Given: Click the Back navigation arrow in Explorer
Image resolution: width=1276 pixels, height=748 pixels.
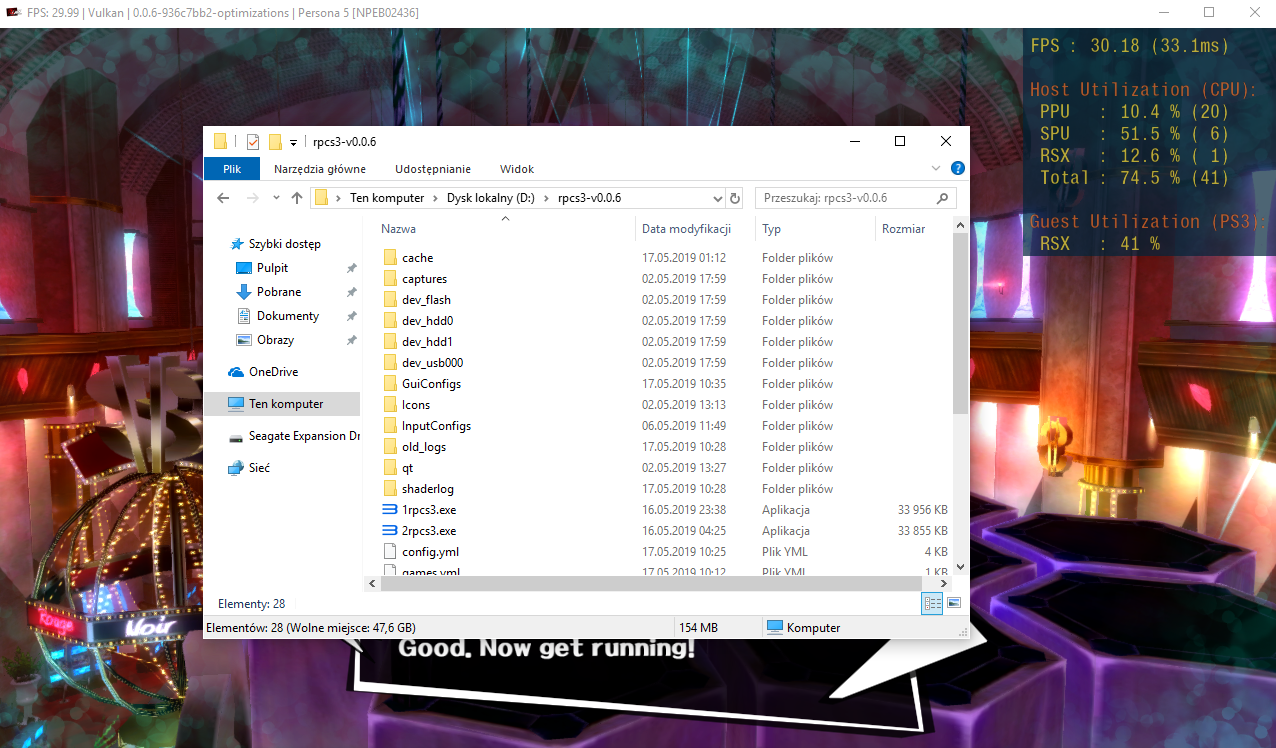Looking at the screenshot, I should click(224, 198).
